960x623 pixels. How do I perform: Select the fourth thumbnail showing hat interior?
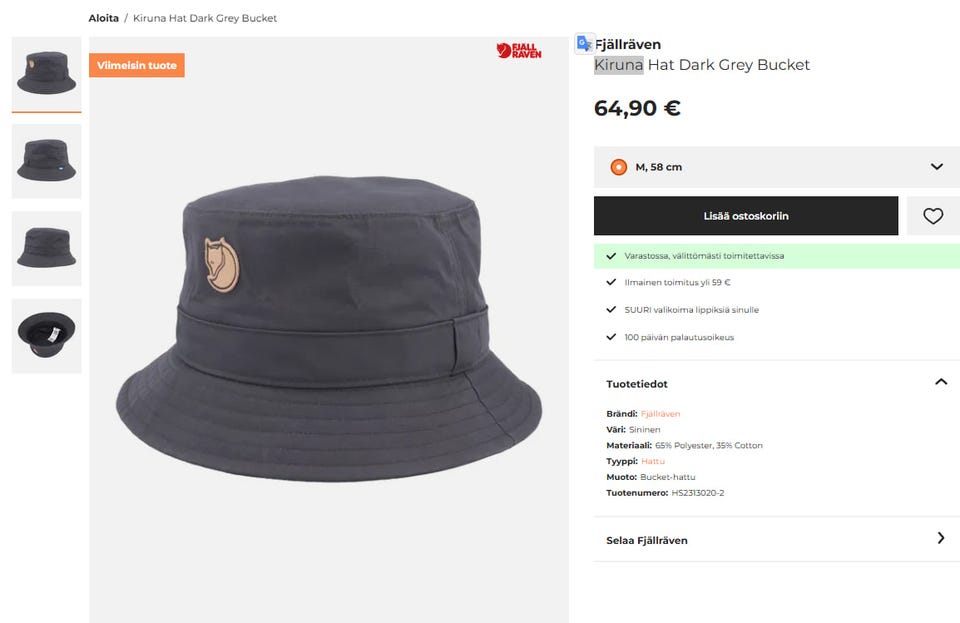point(47,336)
